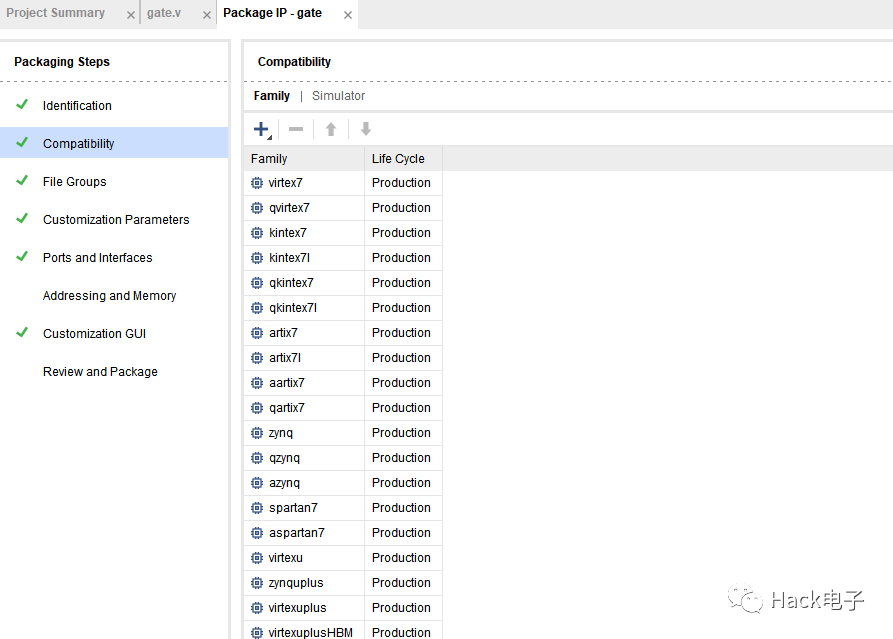Close the Package IP - gate tab

pyautogui.click(x=347, y=15)
